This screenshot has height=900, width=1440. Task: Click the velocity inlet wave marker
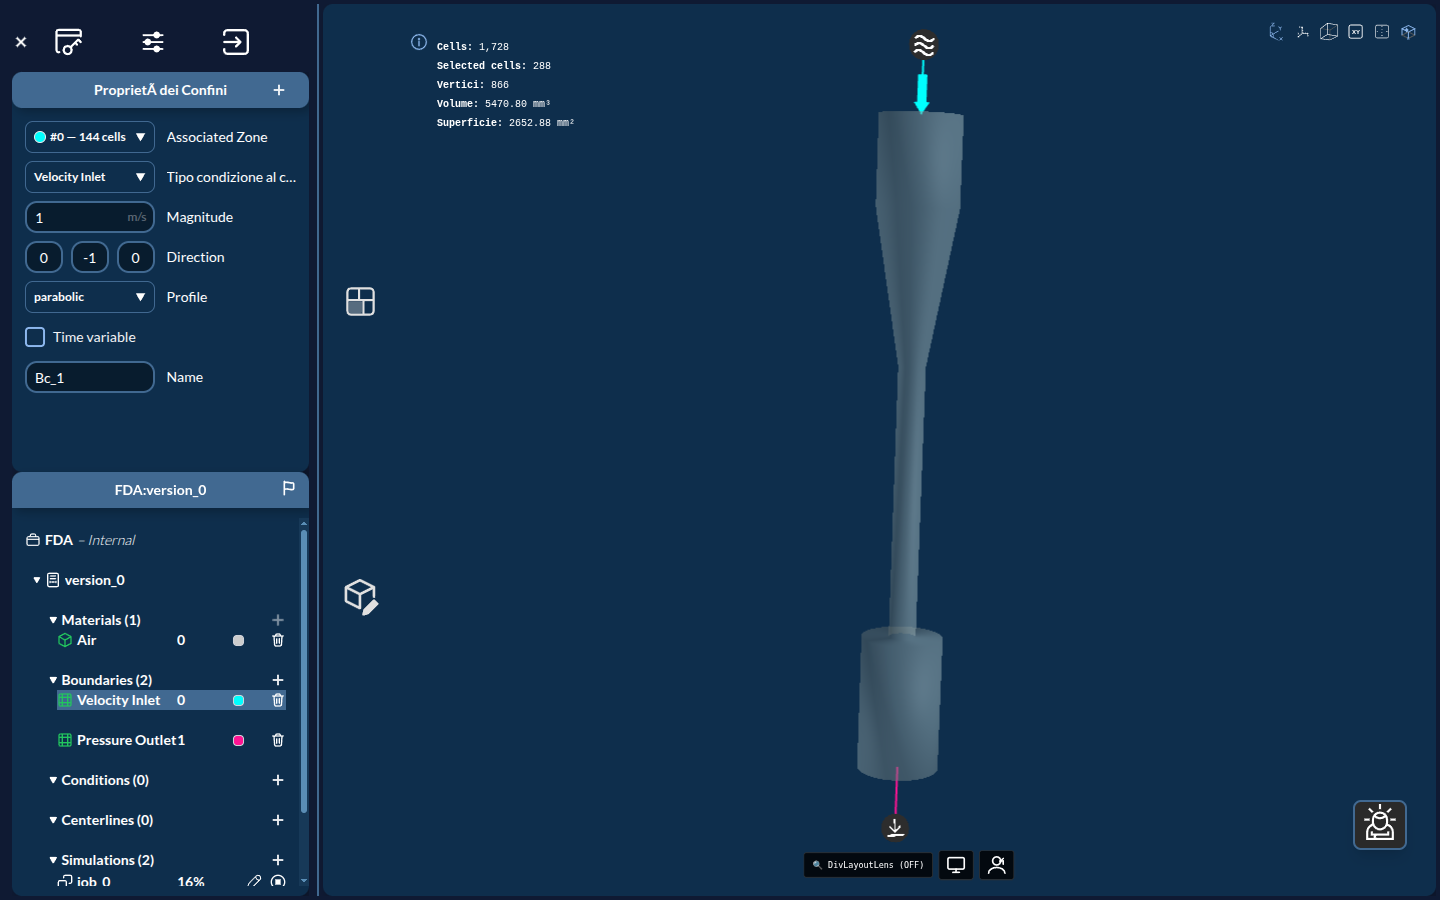(924, 45)
